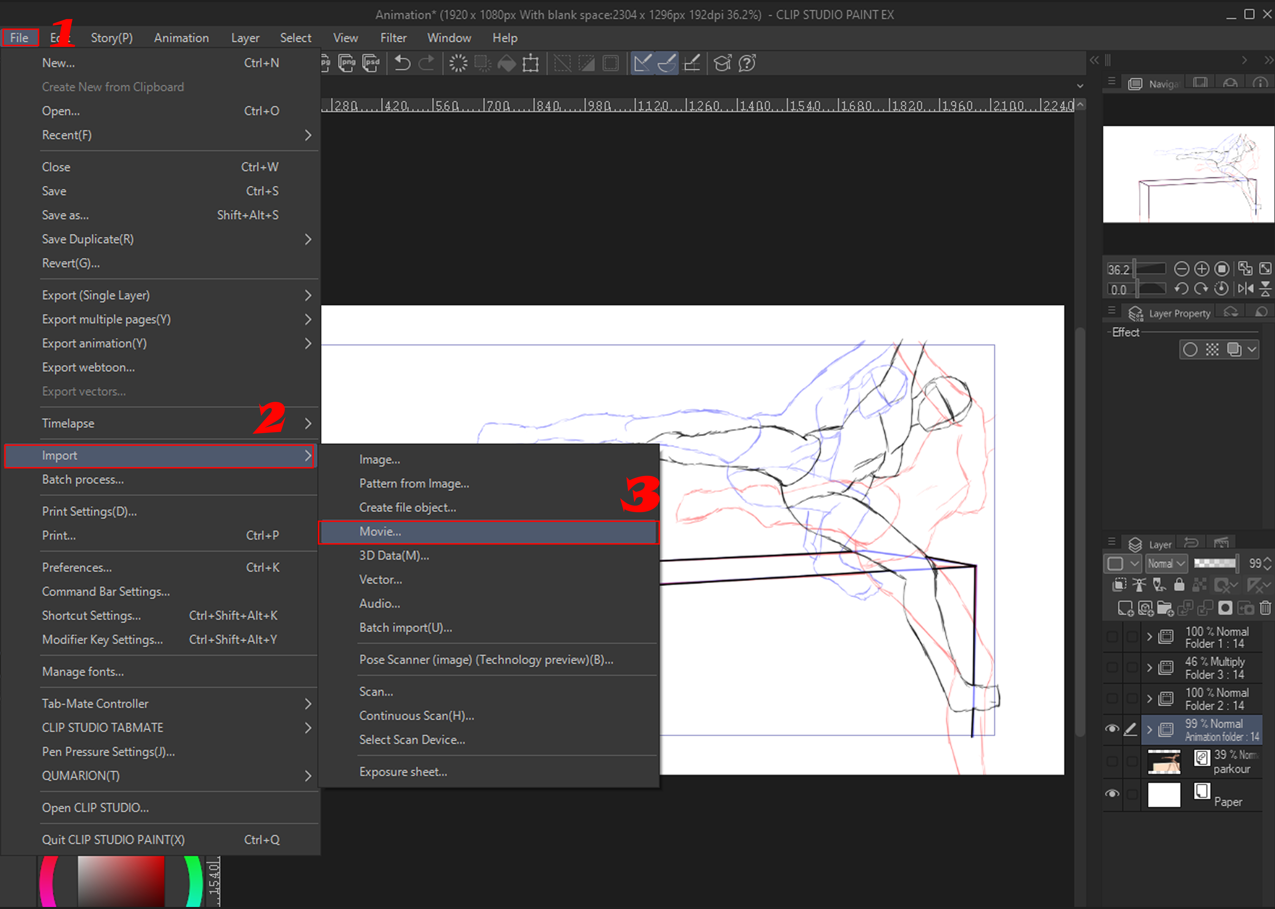Expand the Animation folder layer
The width and height of the screenshot is (1275, 909).
(1149, 730)
